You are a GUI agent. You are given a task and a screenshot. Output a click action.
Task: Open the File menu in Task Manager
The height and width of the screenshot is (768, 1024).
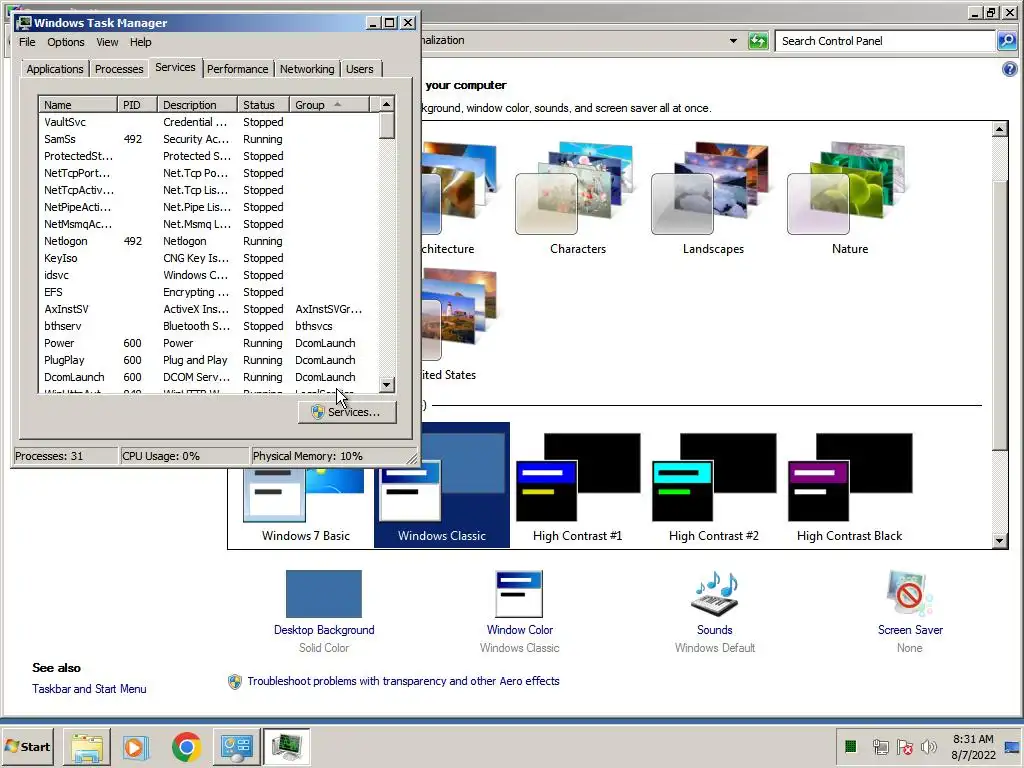(x=27, y=42)
